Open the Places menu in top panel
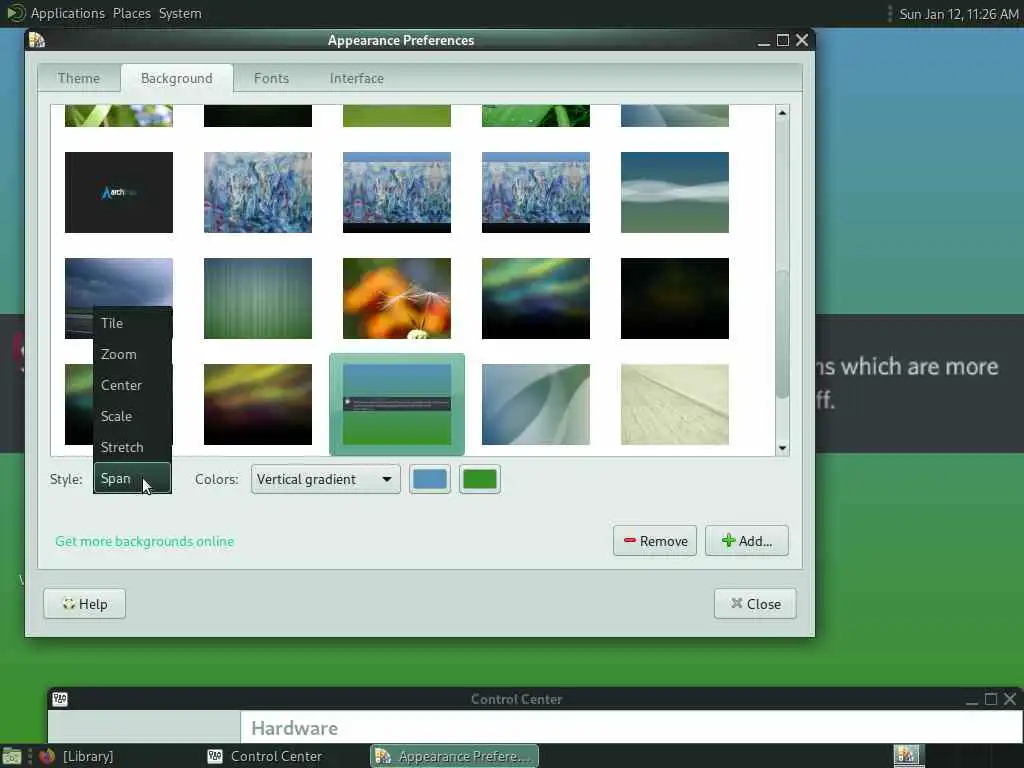This screenshot has height=768, width=1024. (131, 13)
